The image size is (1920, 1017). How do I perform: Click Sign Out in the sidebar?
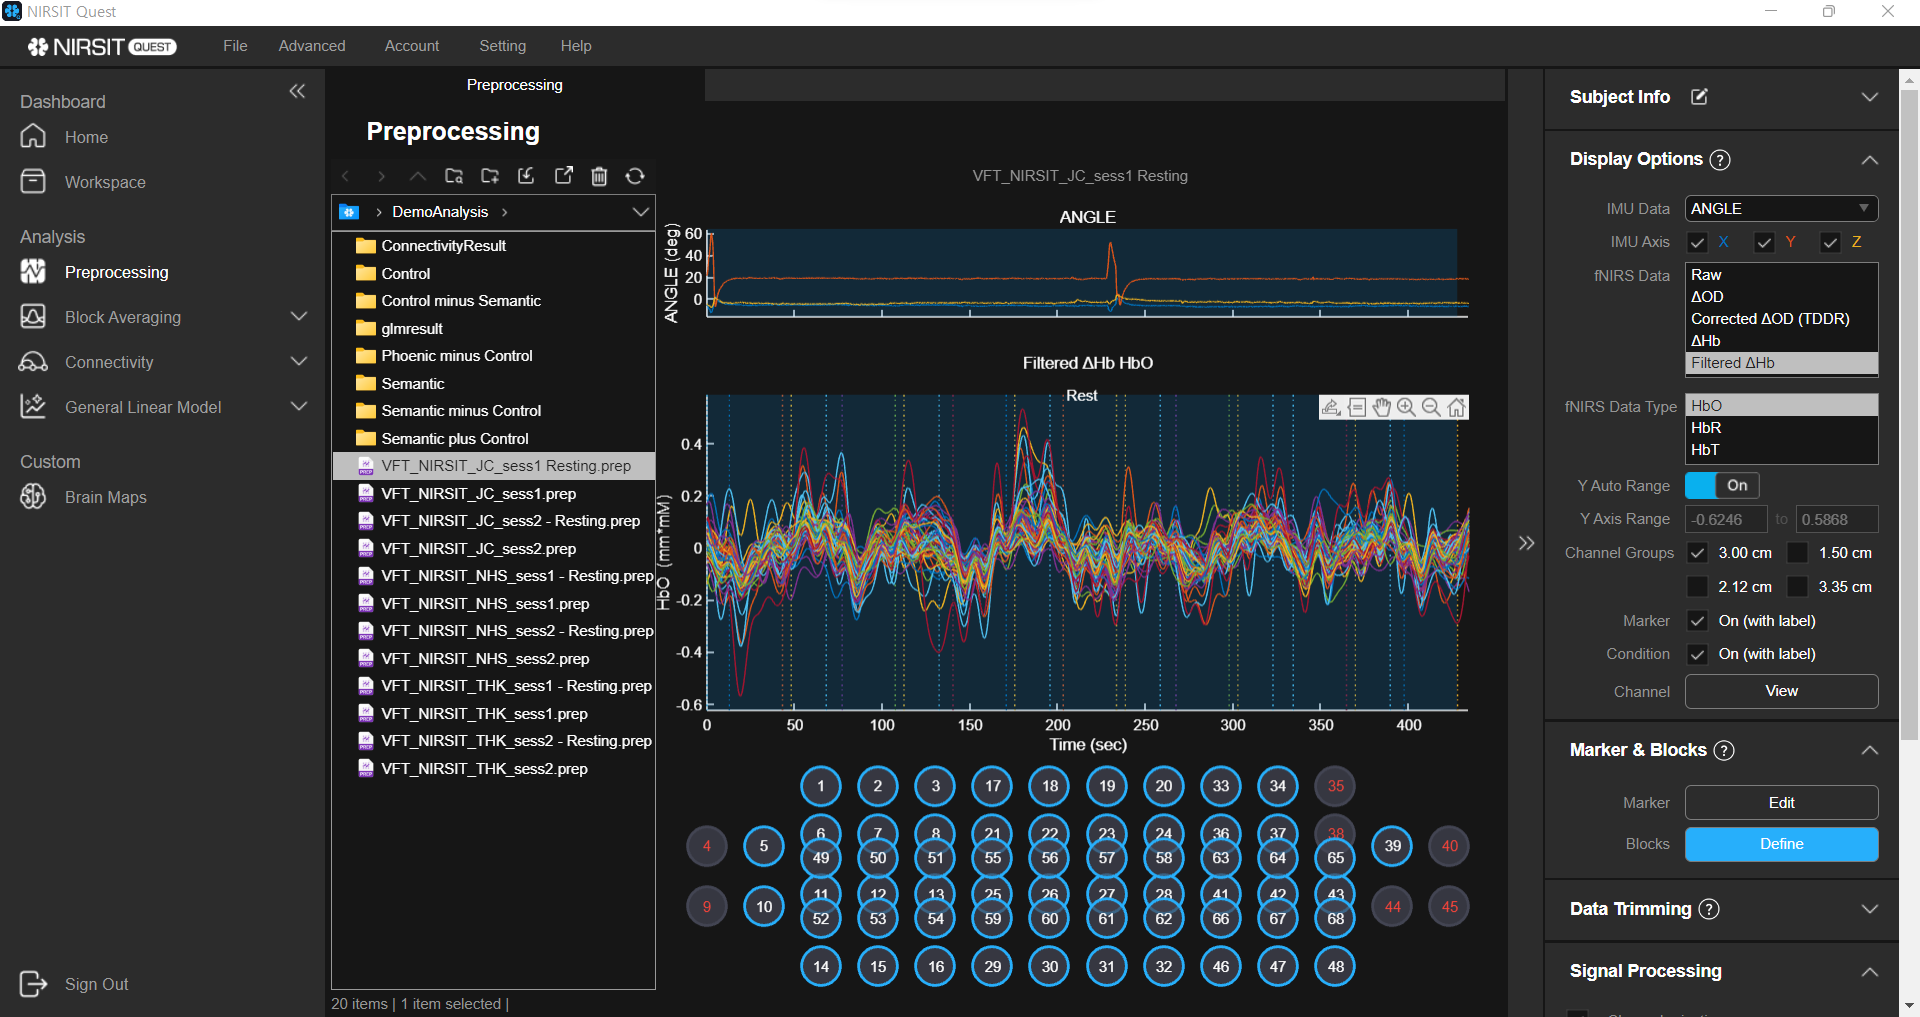tap(75, 984)
